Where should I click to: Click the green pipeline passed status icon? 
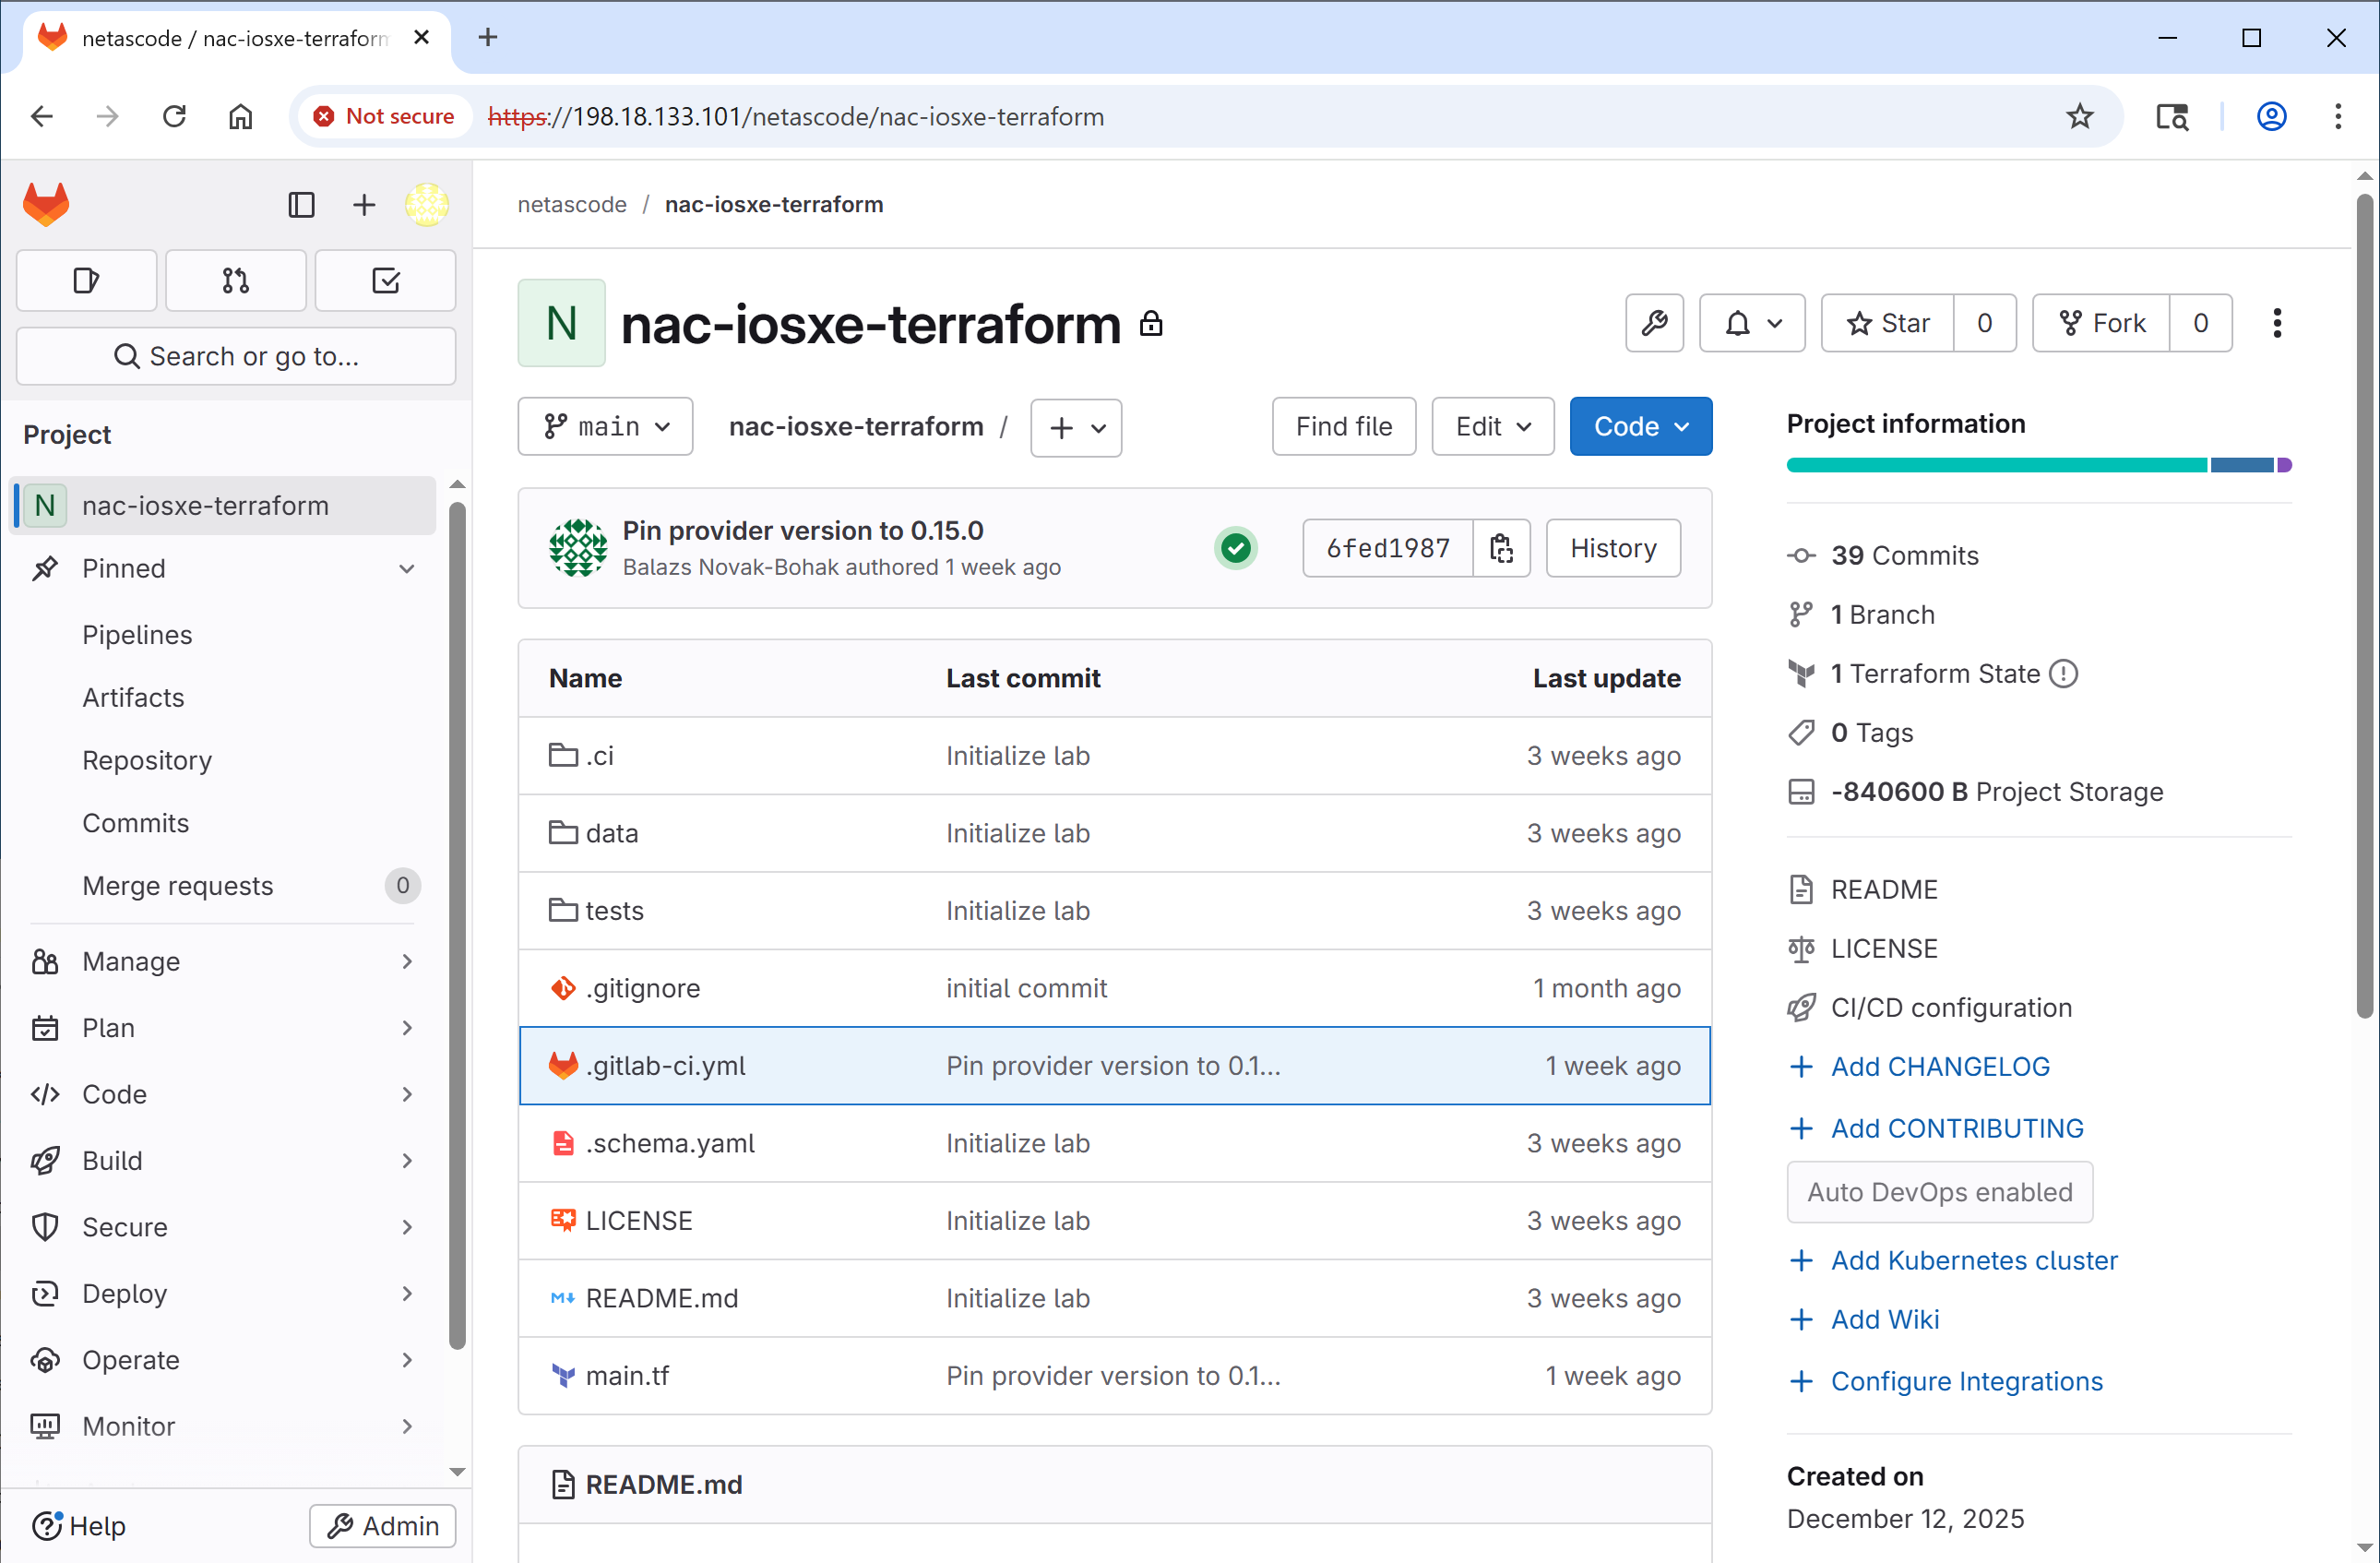coord(1236,548)
